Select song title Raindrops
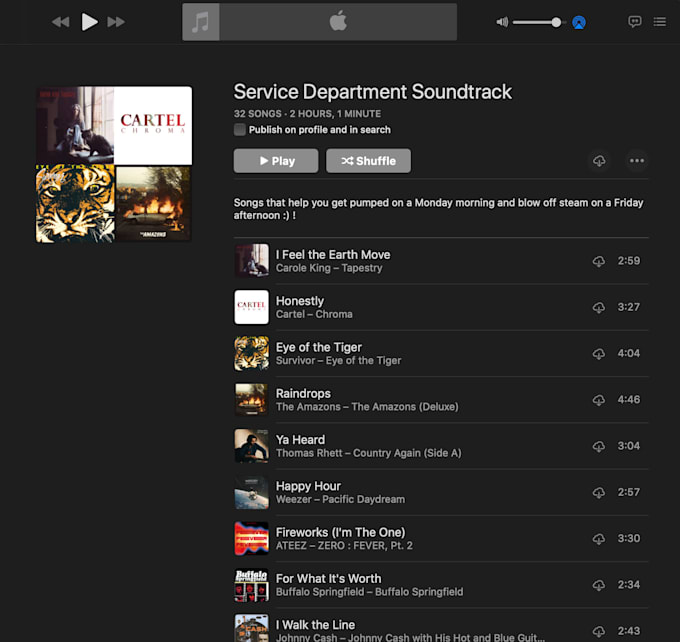 303,393
